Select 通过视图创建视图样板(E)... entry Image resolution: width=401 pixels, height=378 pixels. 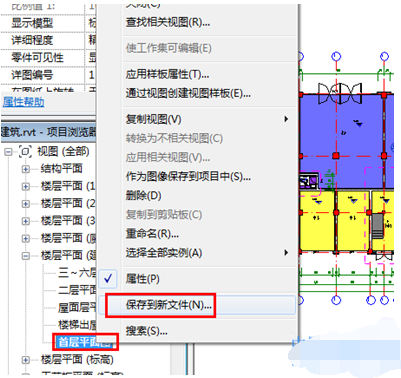click(188, 93)
